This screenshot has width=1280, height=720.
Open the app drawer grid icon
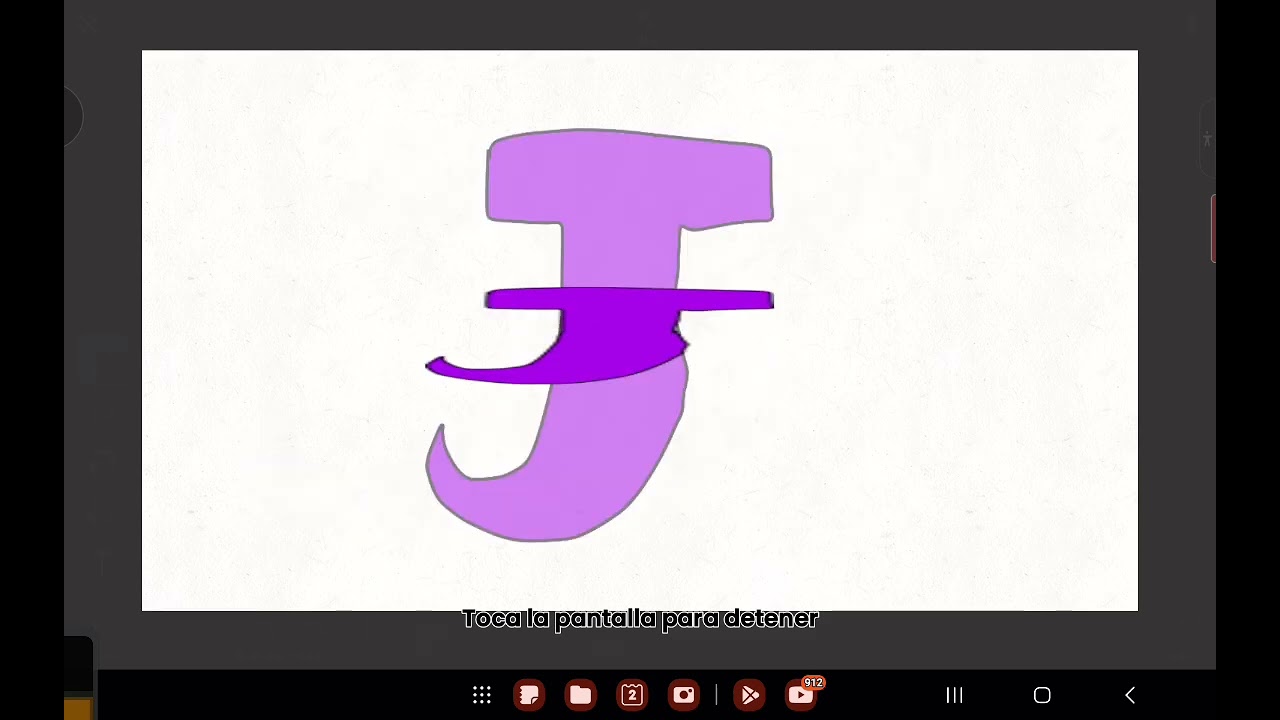(482, 695)
